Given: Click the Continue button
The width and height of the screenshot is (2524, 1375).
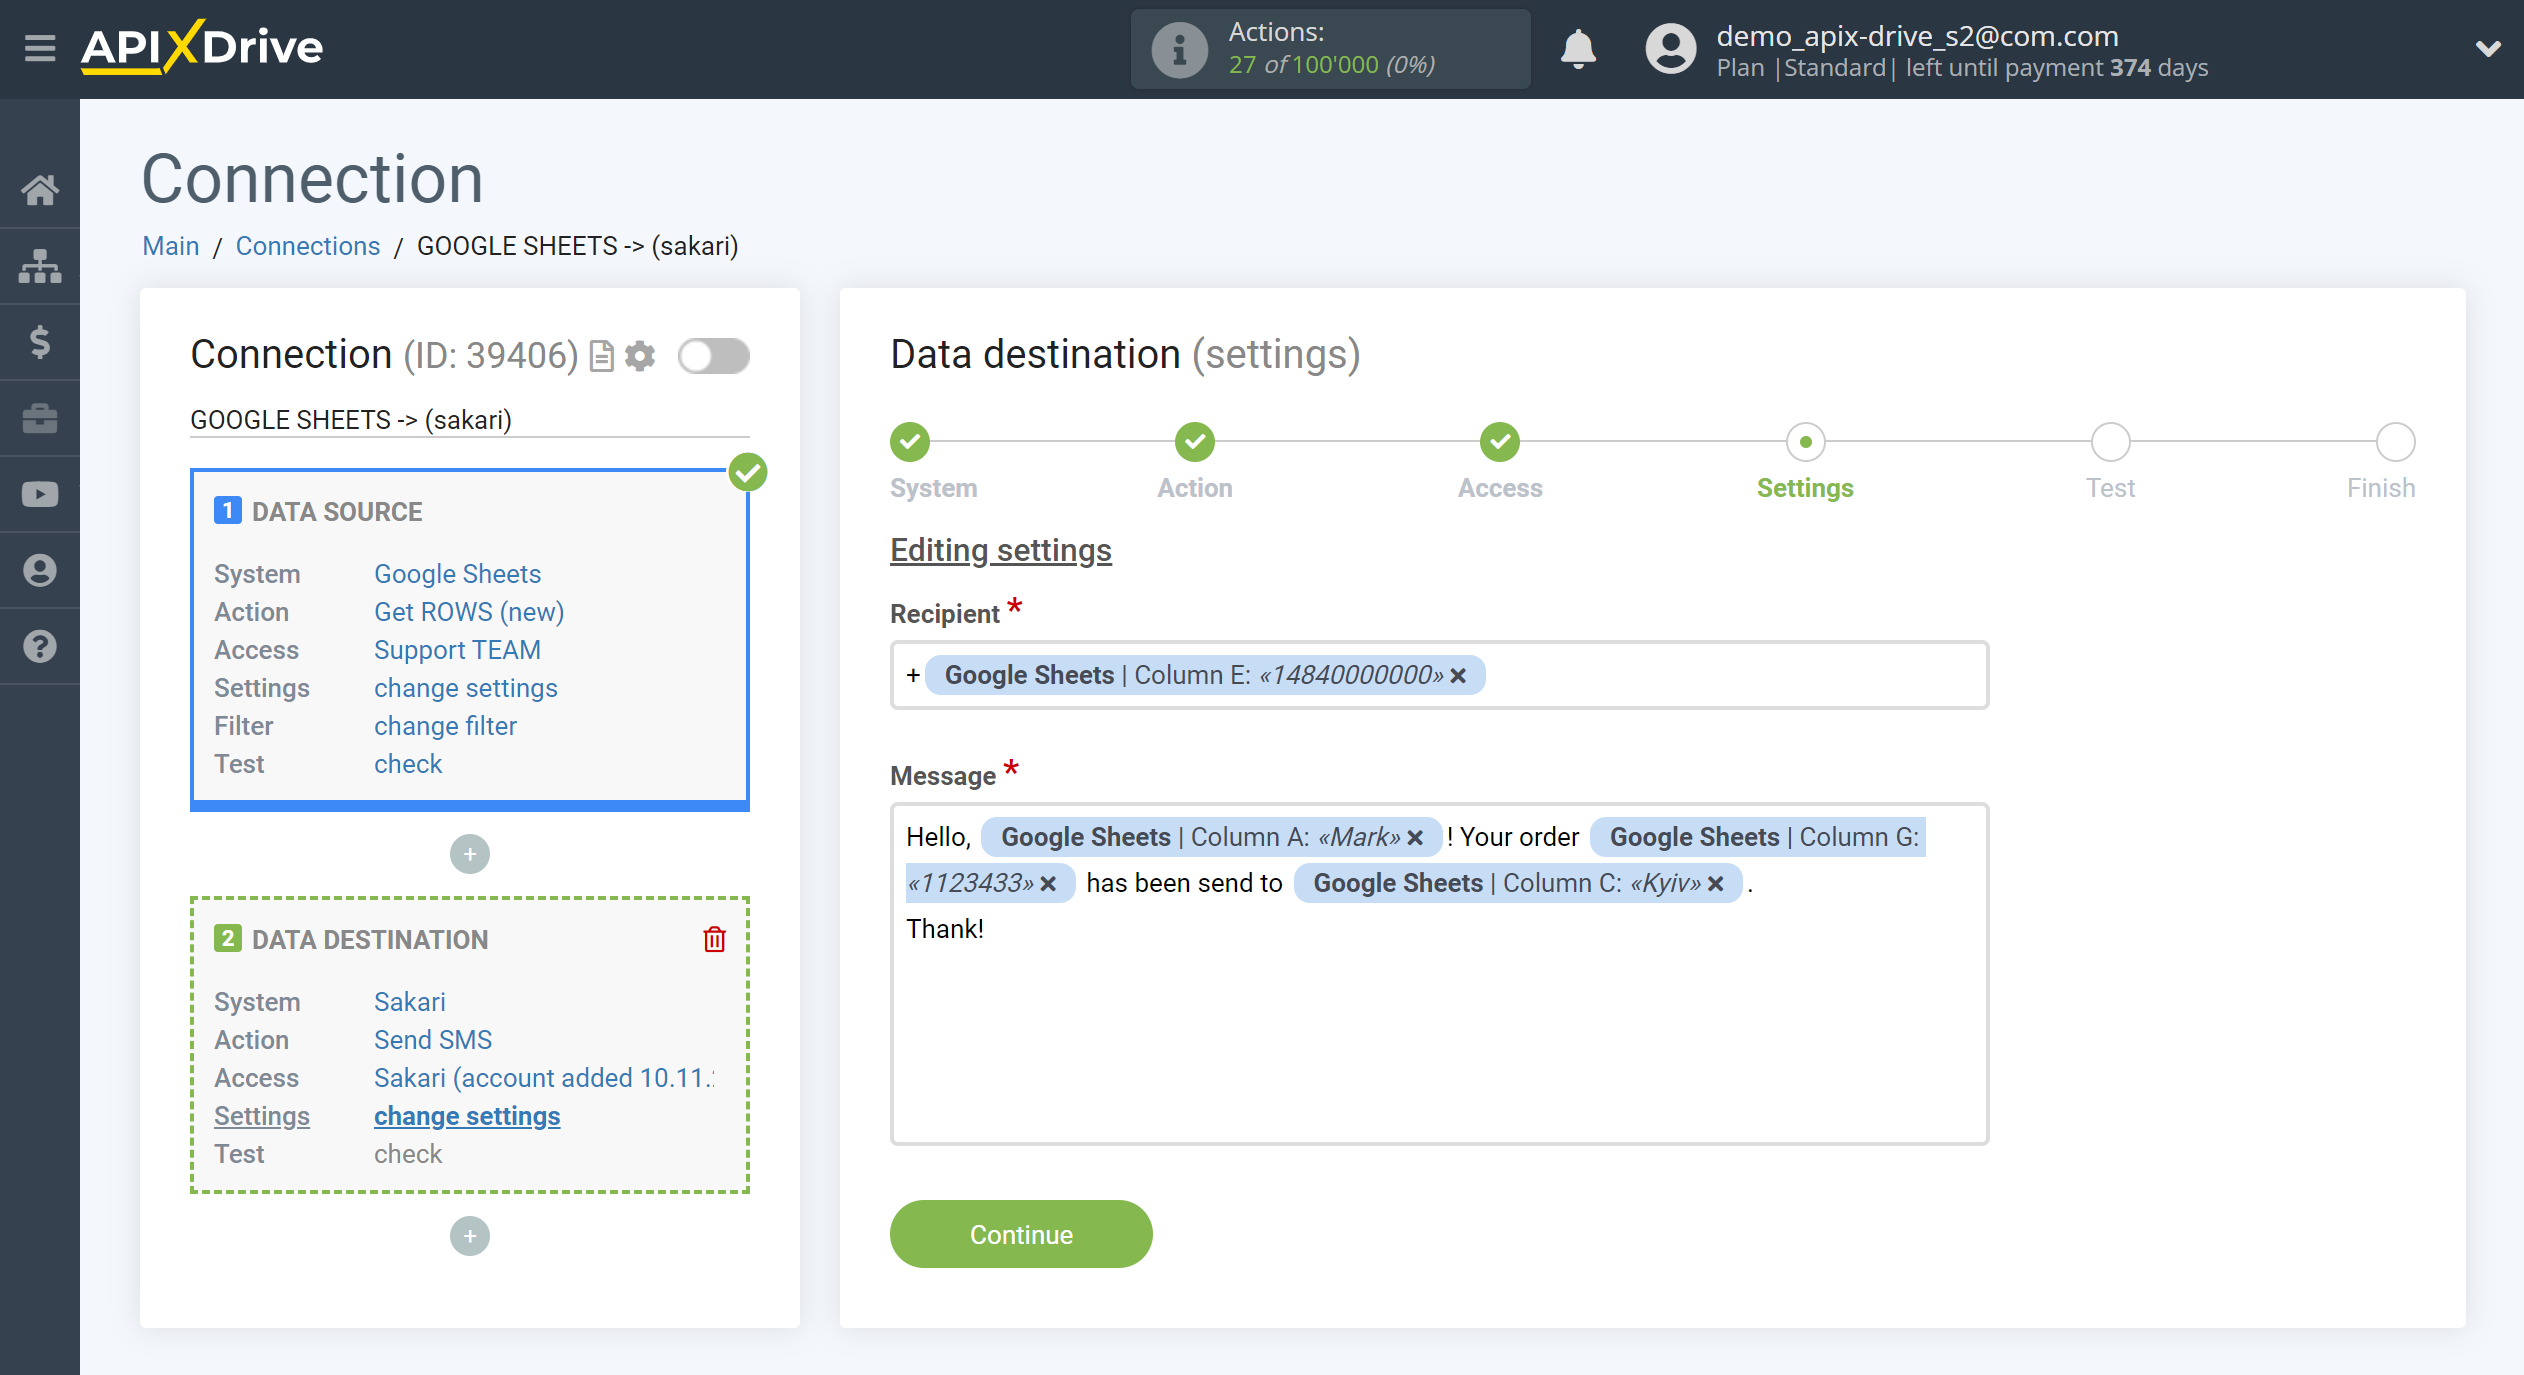Looking at the screenshot, I should pos(1021,1234).
